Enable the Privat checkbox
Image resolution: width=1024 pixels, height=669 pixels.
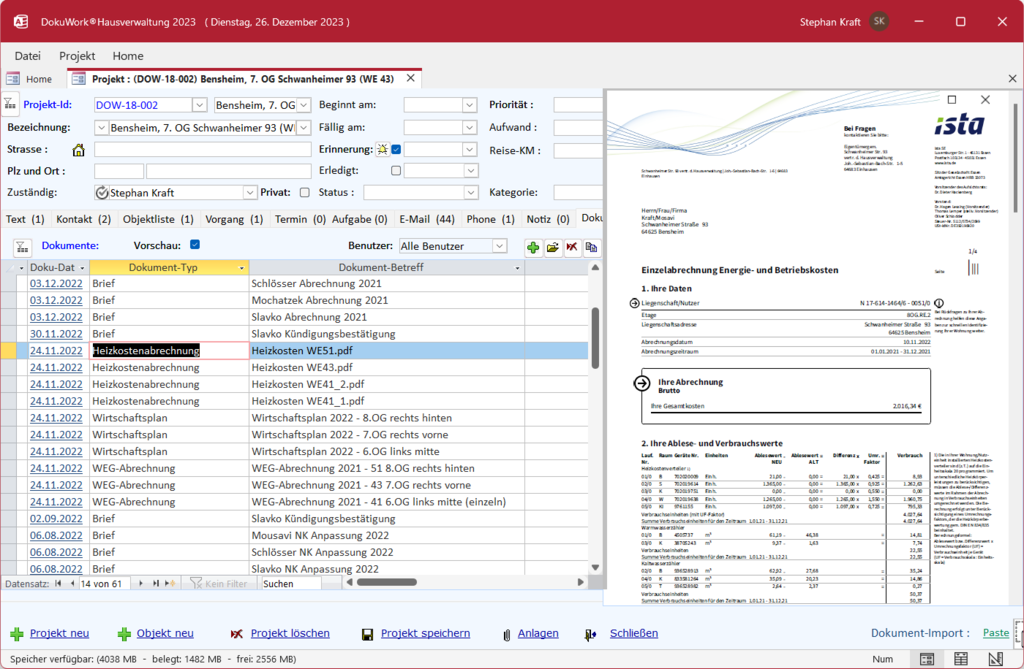[x=305, y=192]
